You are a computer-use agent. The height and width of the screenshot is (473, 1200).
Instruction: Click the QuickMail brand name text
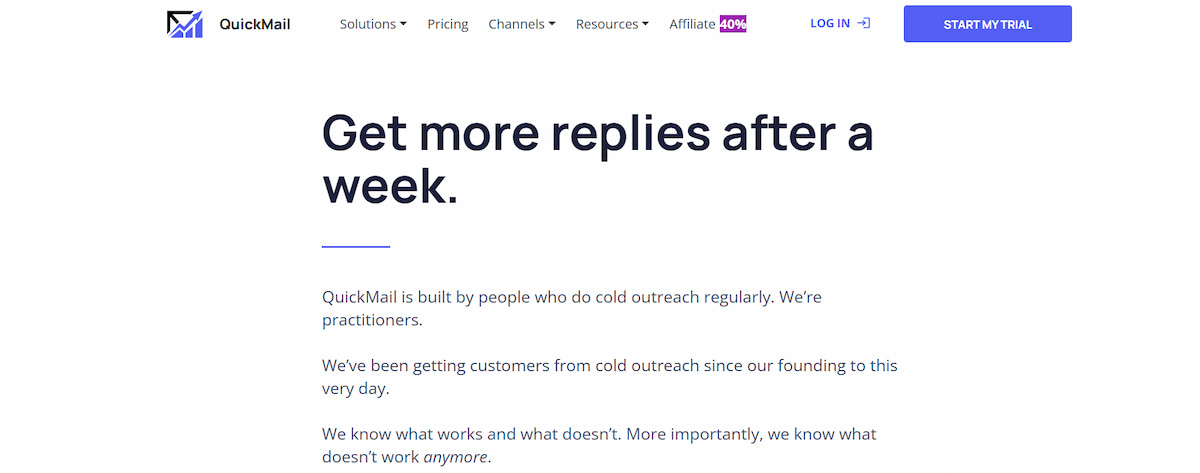255,24
